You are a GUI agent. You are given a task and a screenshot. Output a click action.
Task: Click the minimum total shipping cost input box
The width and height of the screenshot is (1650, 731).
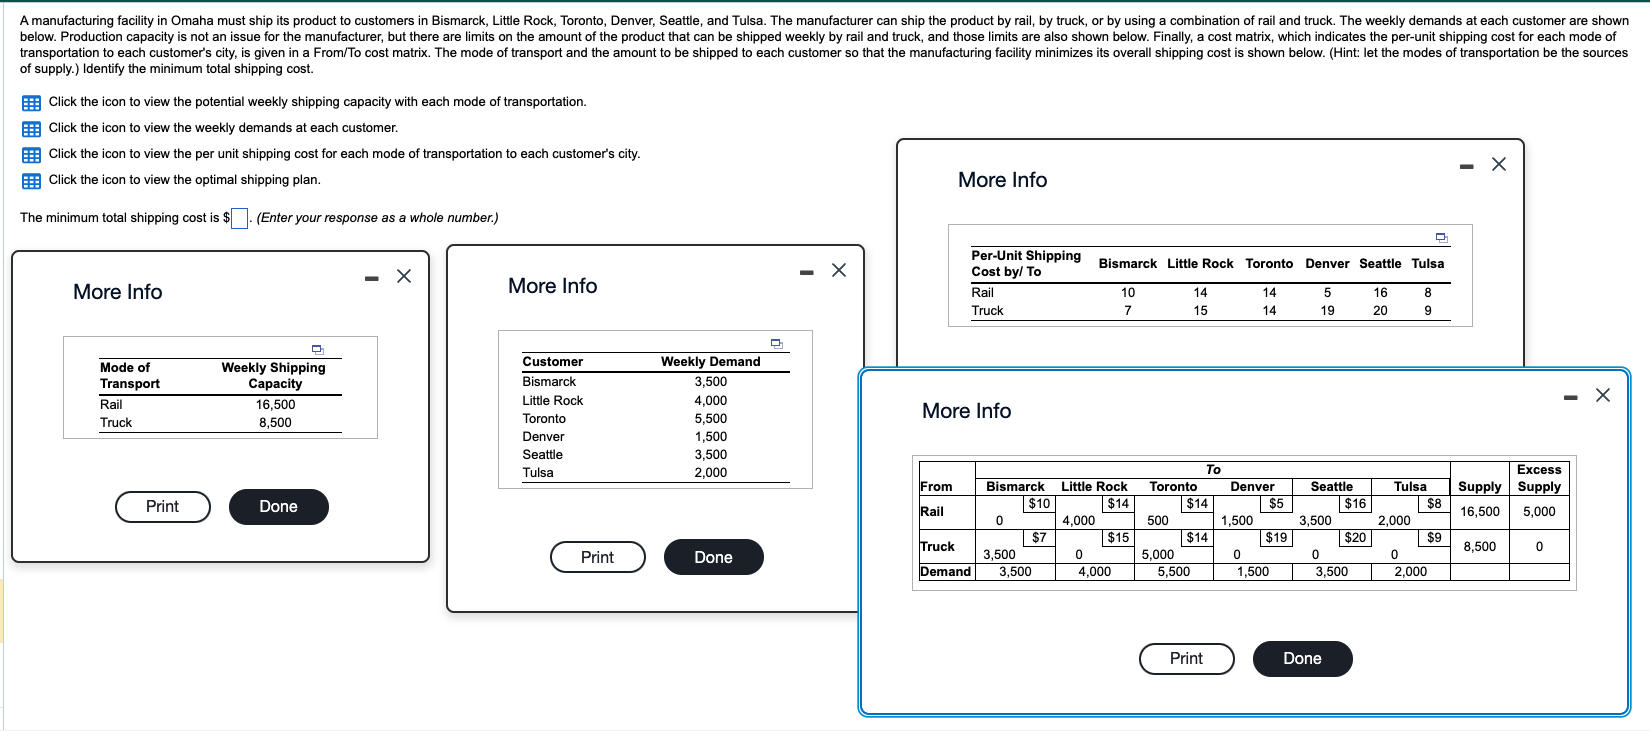coord(240,218)
